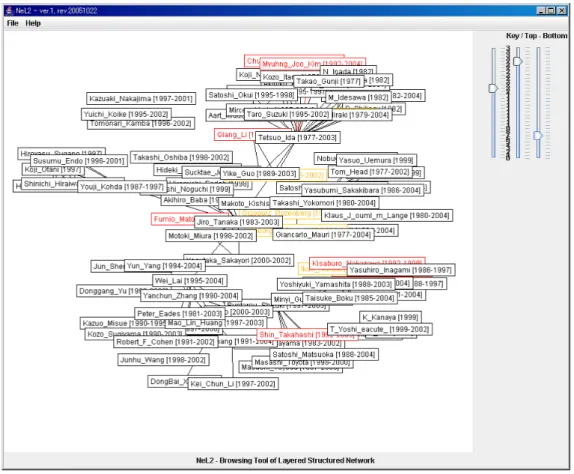Open the Help menu

click(33, 23)
